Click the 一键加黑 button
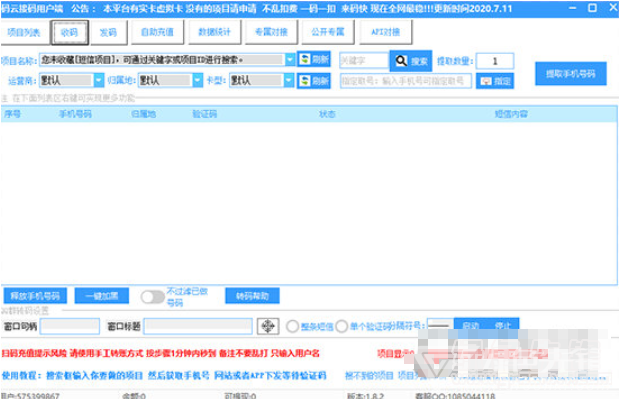The width and height of the screenshot is (621, 399). 102,296
